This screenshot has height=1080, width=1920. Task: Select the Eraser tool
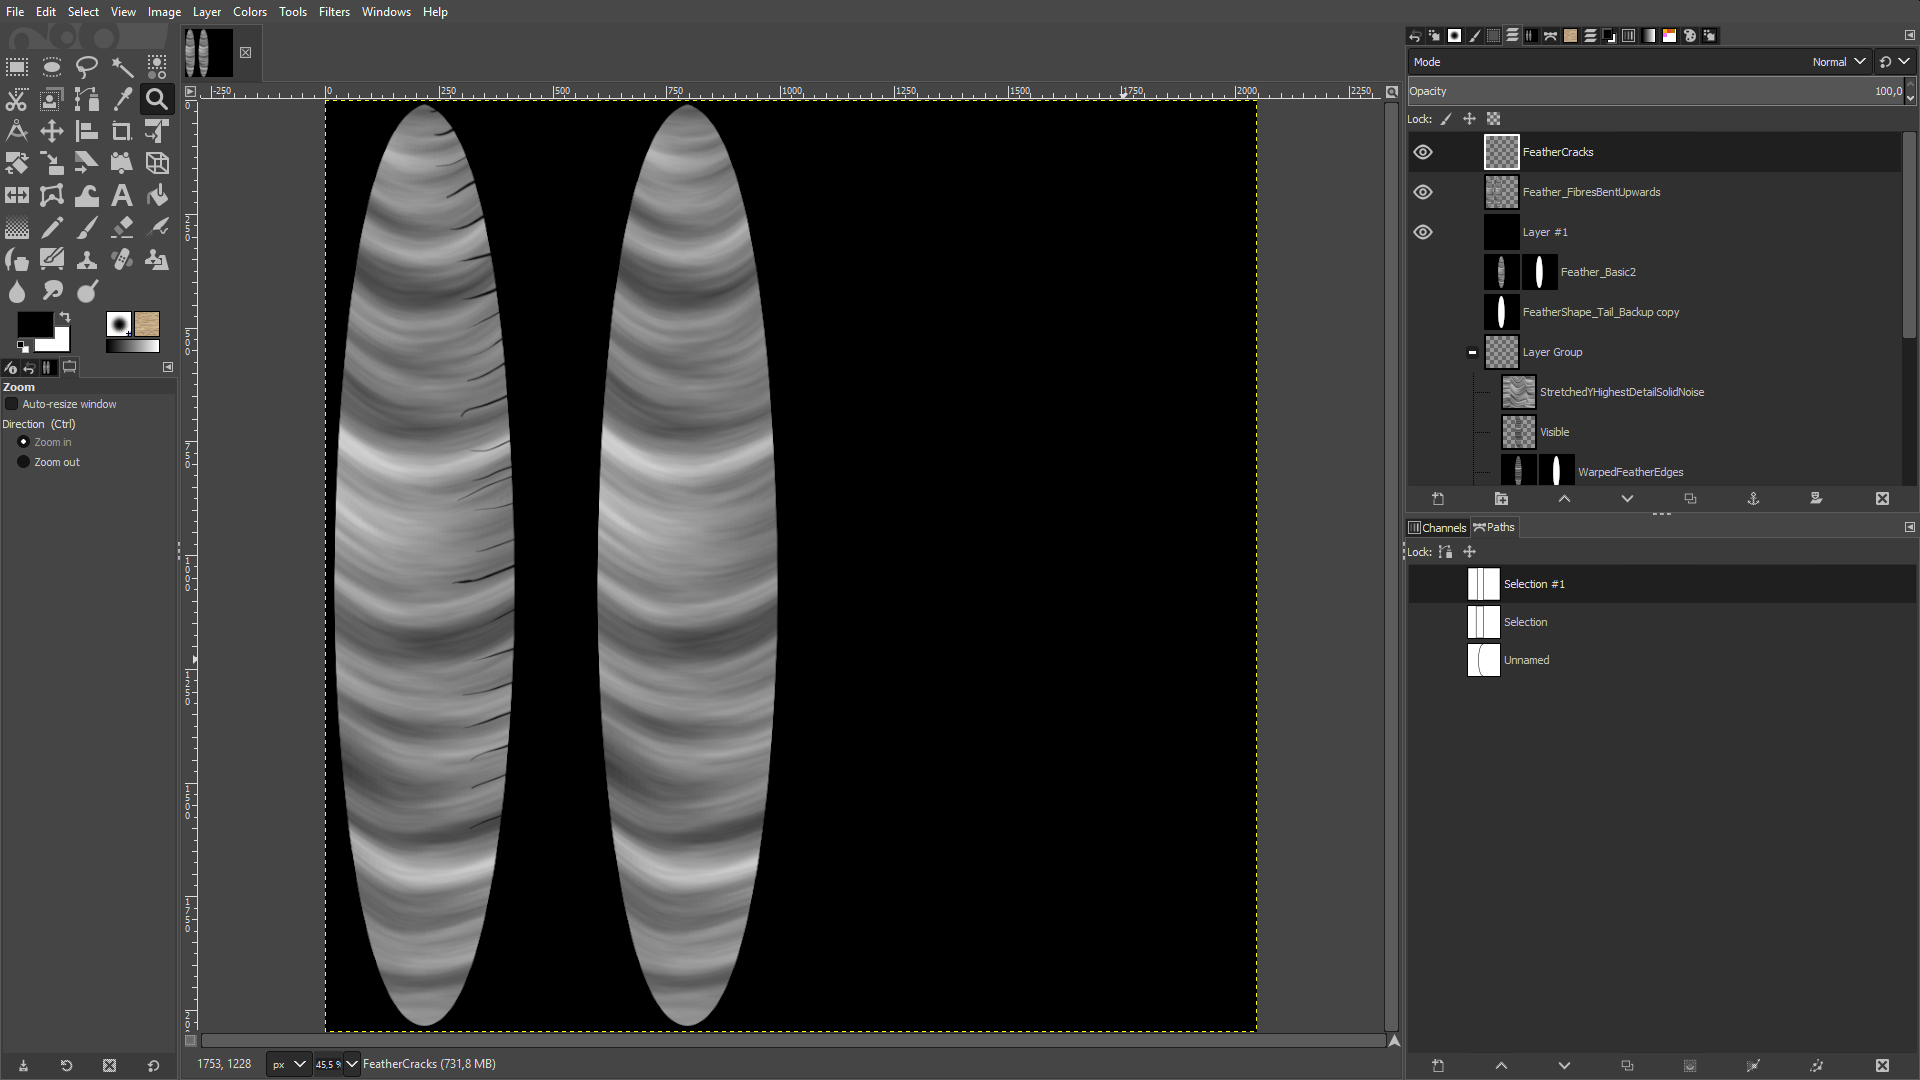coord(122,228)
